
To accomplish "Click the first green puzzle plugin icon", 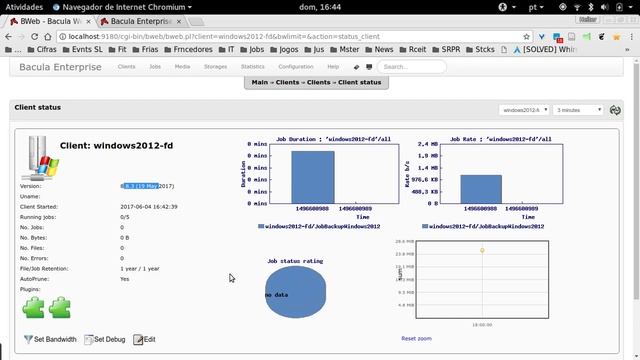I will pos(33,307).
